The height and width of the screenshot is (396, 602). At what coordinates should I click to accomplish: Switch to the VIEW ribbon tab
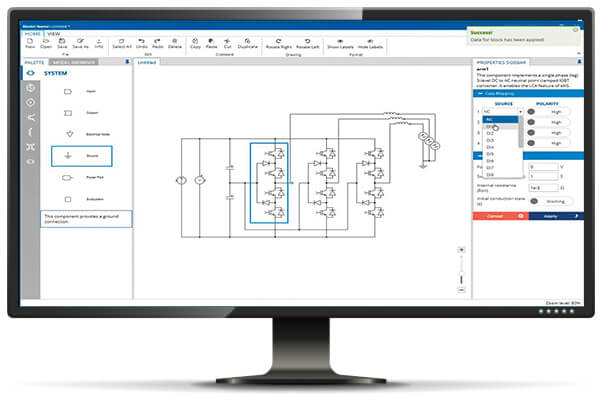[53, 34]
